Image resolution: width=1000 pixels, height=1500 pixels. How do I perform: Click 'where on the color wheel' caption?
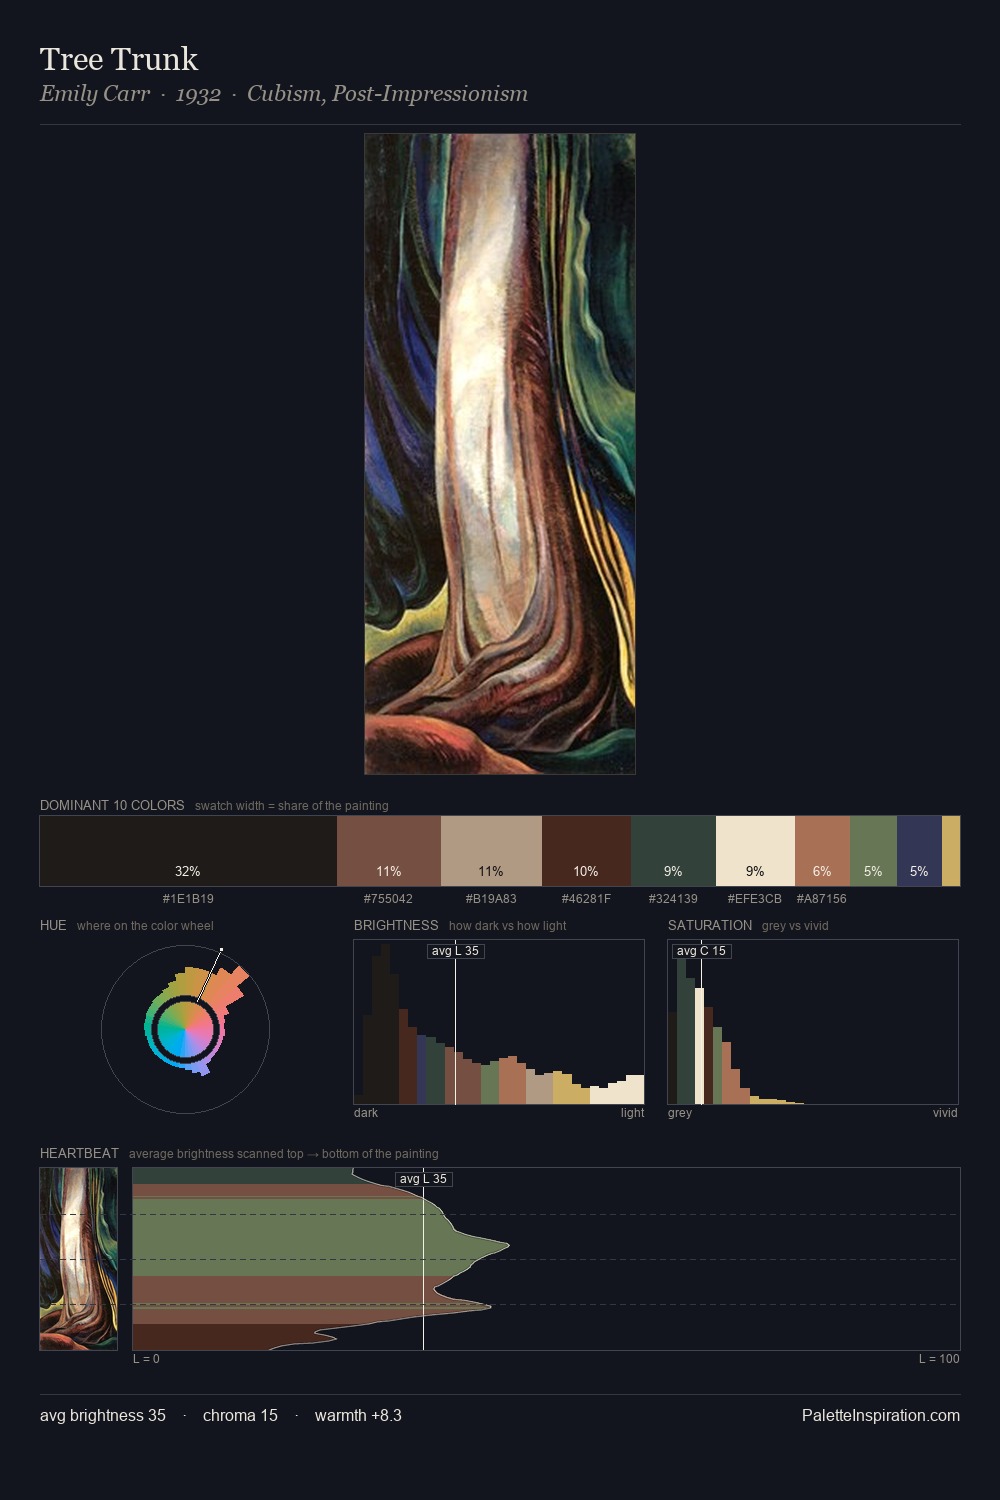(x=145, y=926)
